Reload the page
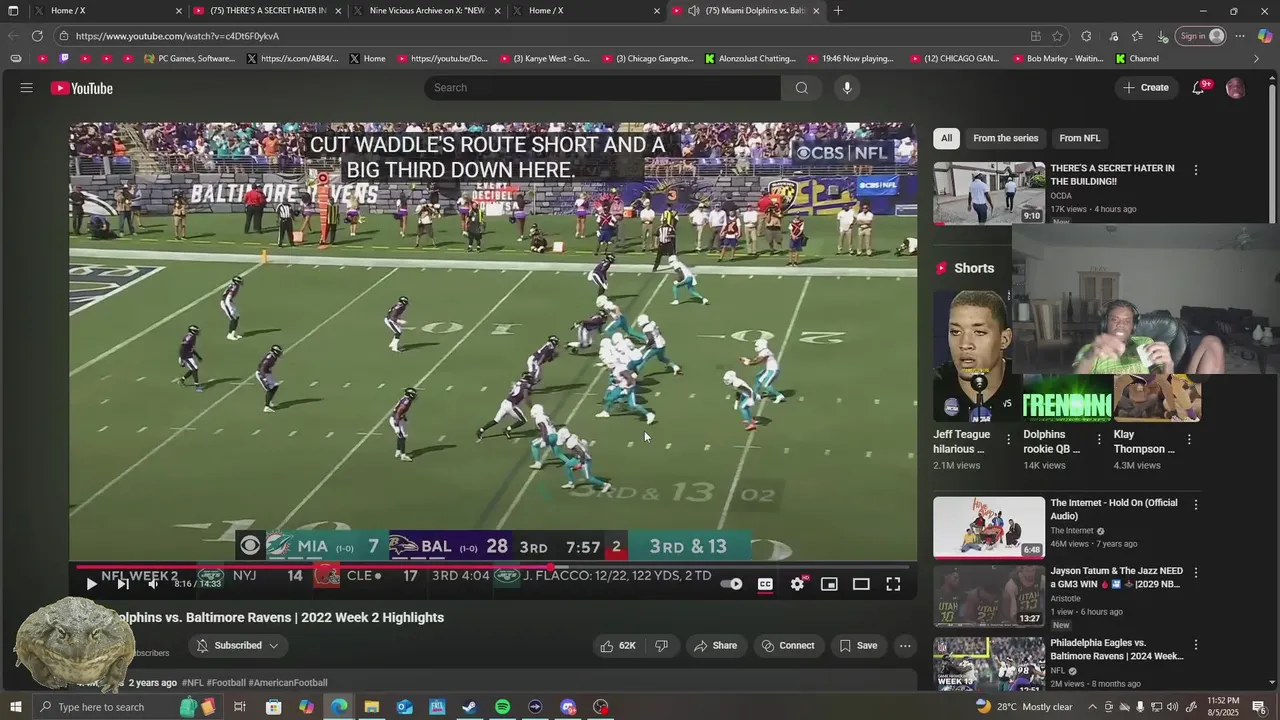This screenshot has width=1280, height=720. point(37,36)
